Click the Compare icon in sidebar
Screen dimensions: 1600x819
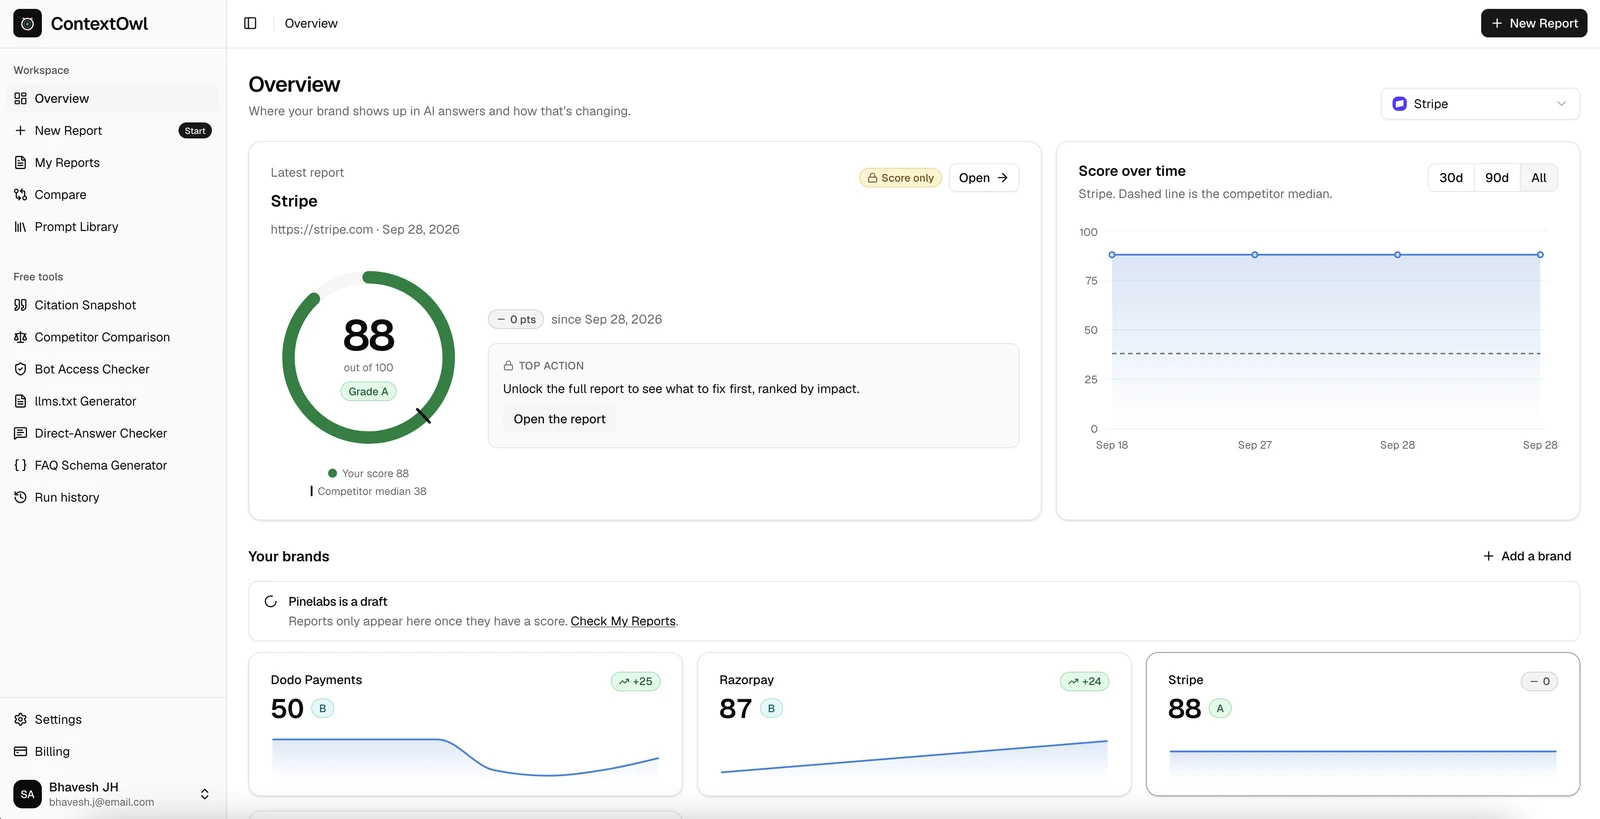tap(20, 194)
